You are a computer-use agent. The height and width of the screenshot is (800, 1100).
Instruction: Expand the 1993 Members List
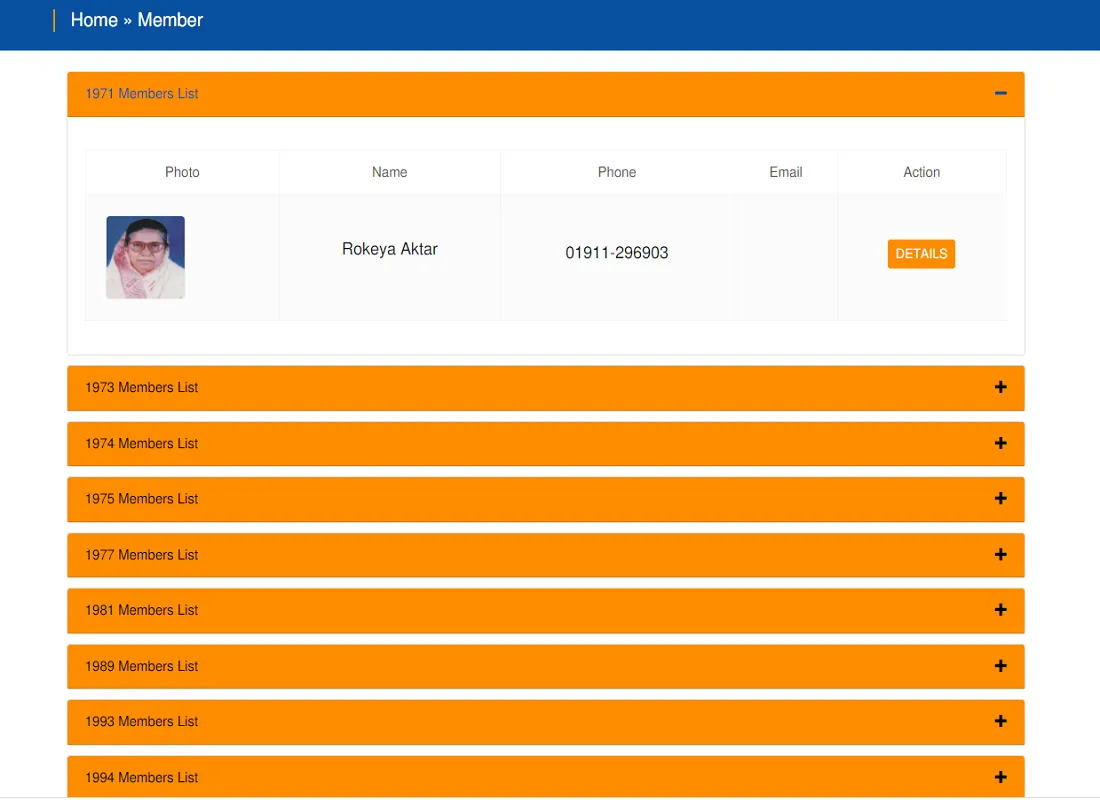[x=546, y=722]
